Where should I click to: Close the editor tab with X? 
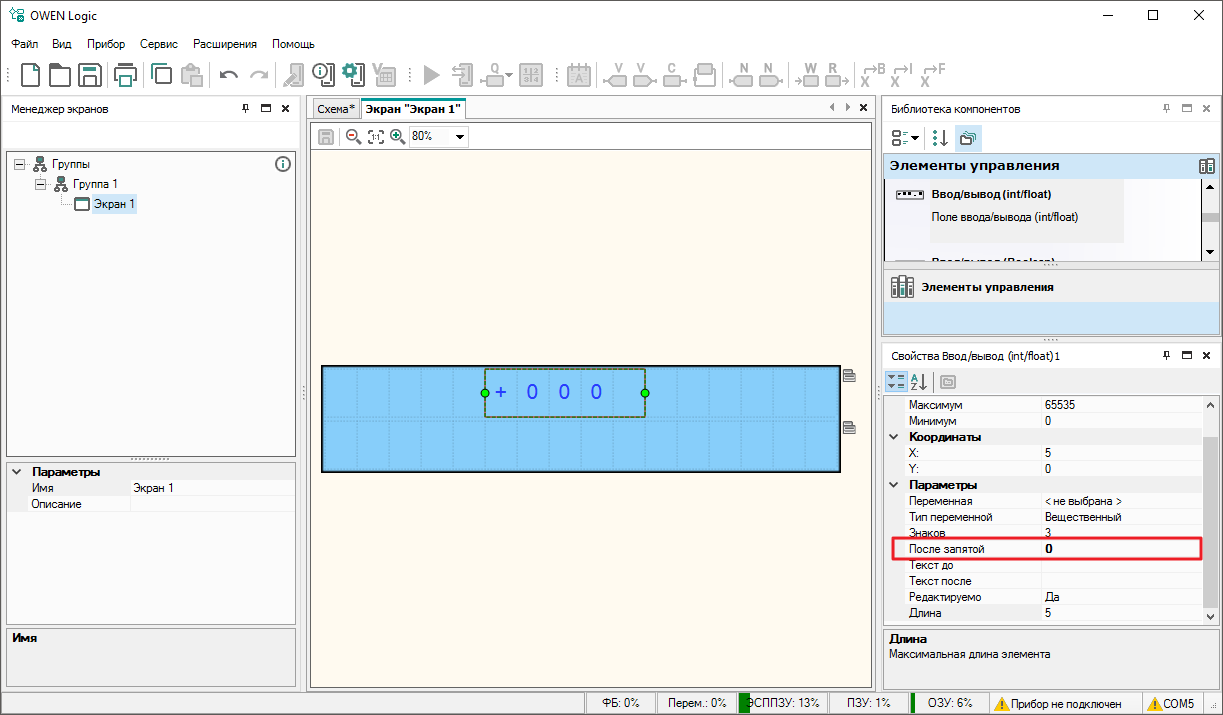tap(864, 108)
